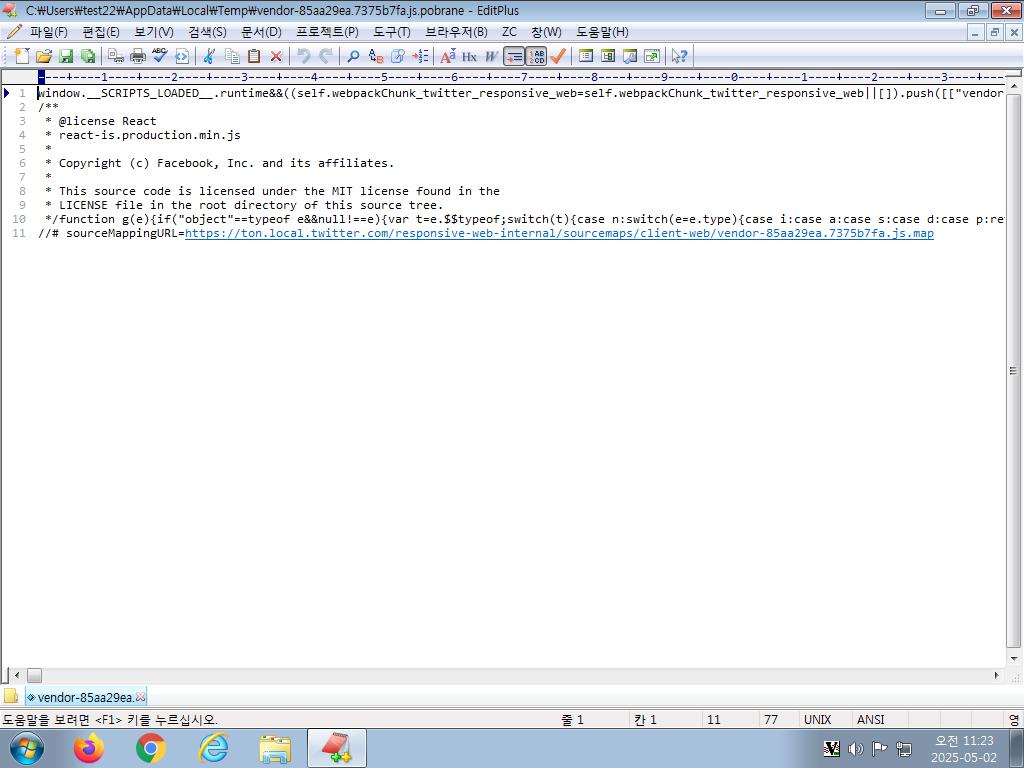The height and width of the screenshot is (768, 1024).
Task: Click vertical scrollbar up arrow
Action: [x=1014, y=86]
